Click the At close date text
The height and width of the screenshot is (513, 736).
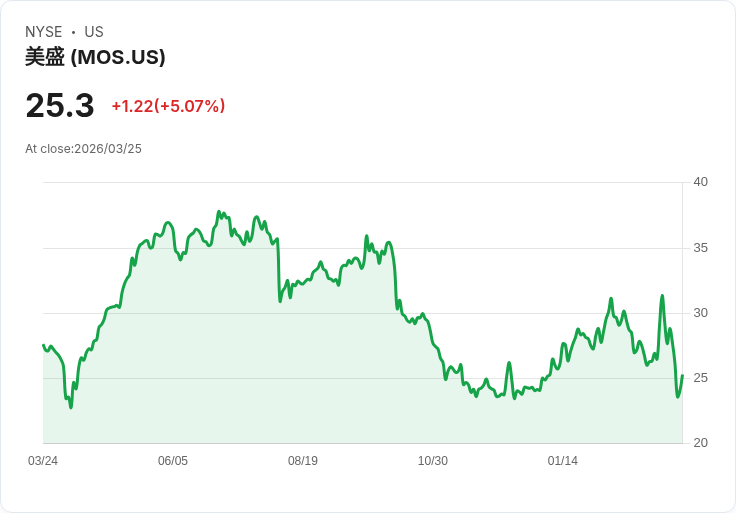(84, 149)
